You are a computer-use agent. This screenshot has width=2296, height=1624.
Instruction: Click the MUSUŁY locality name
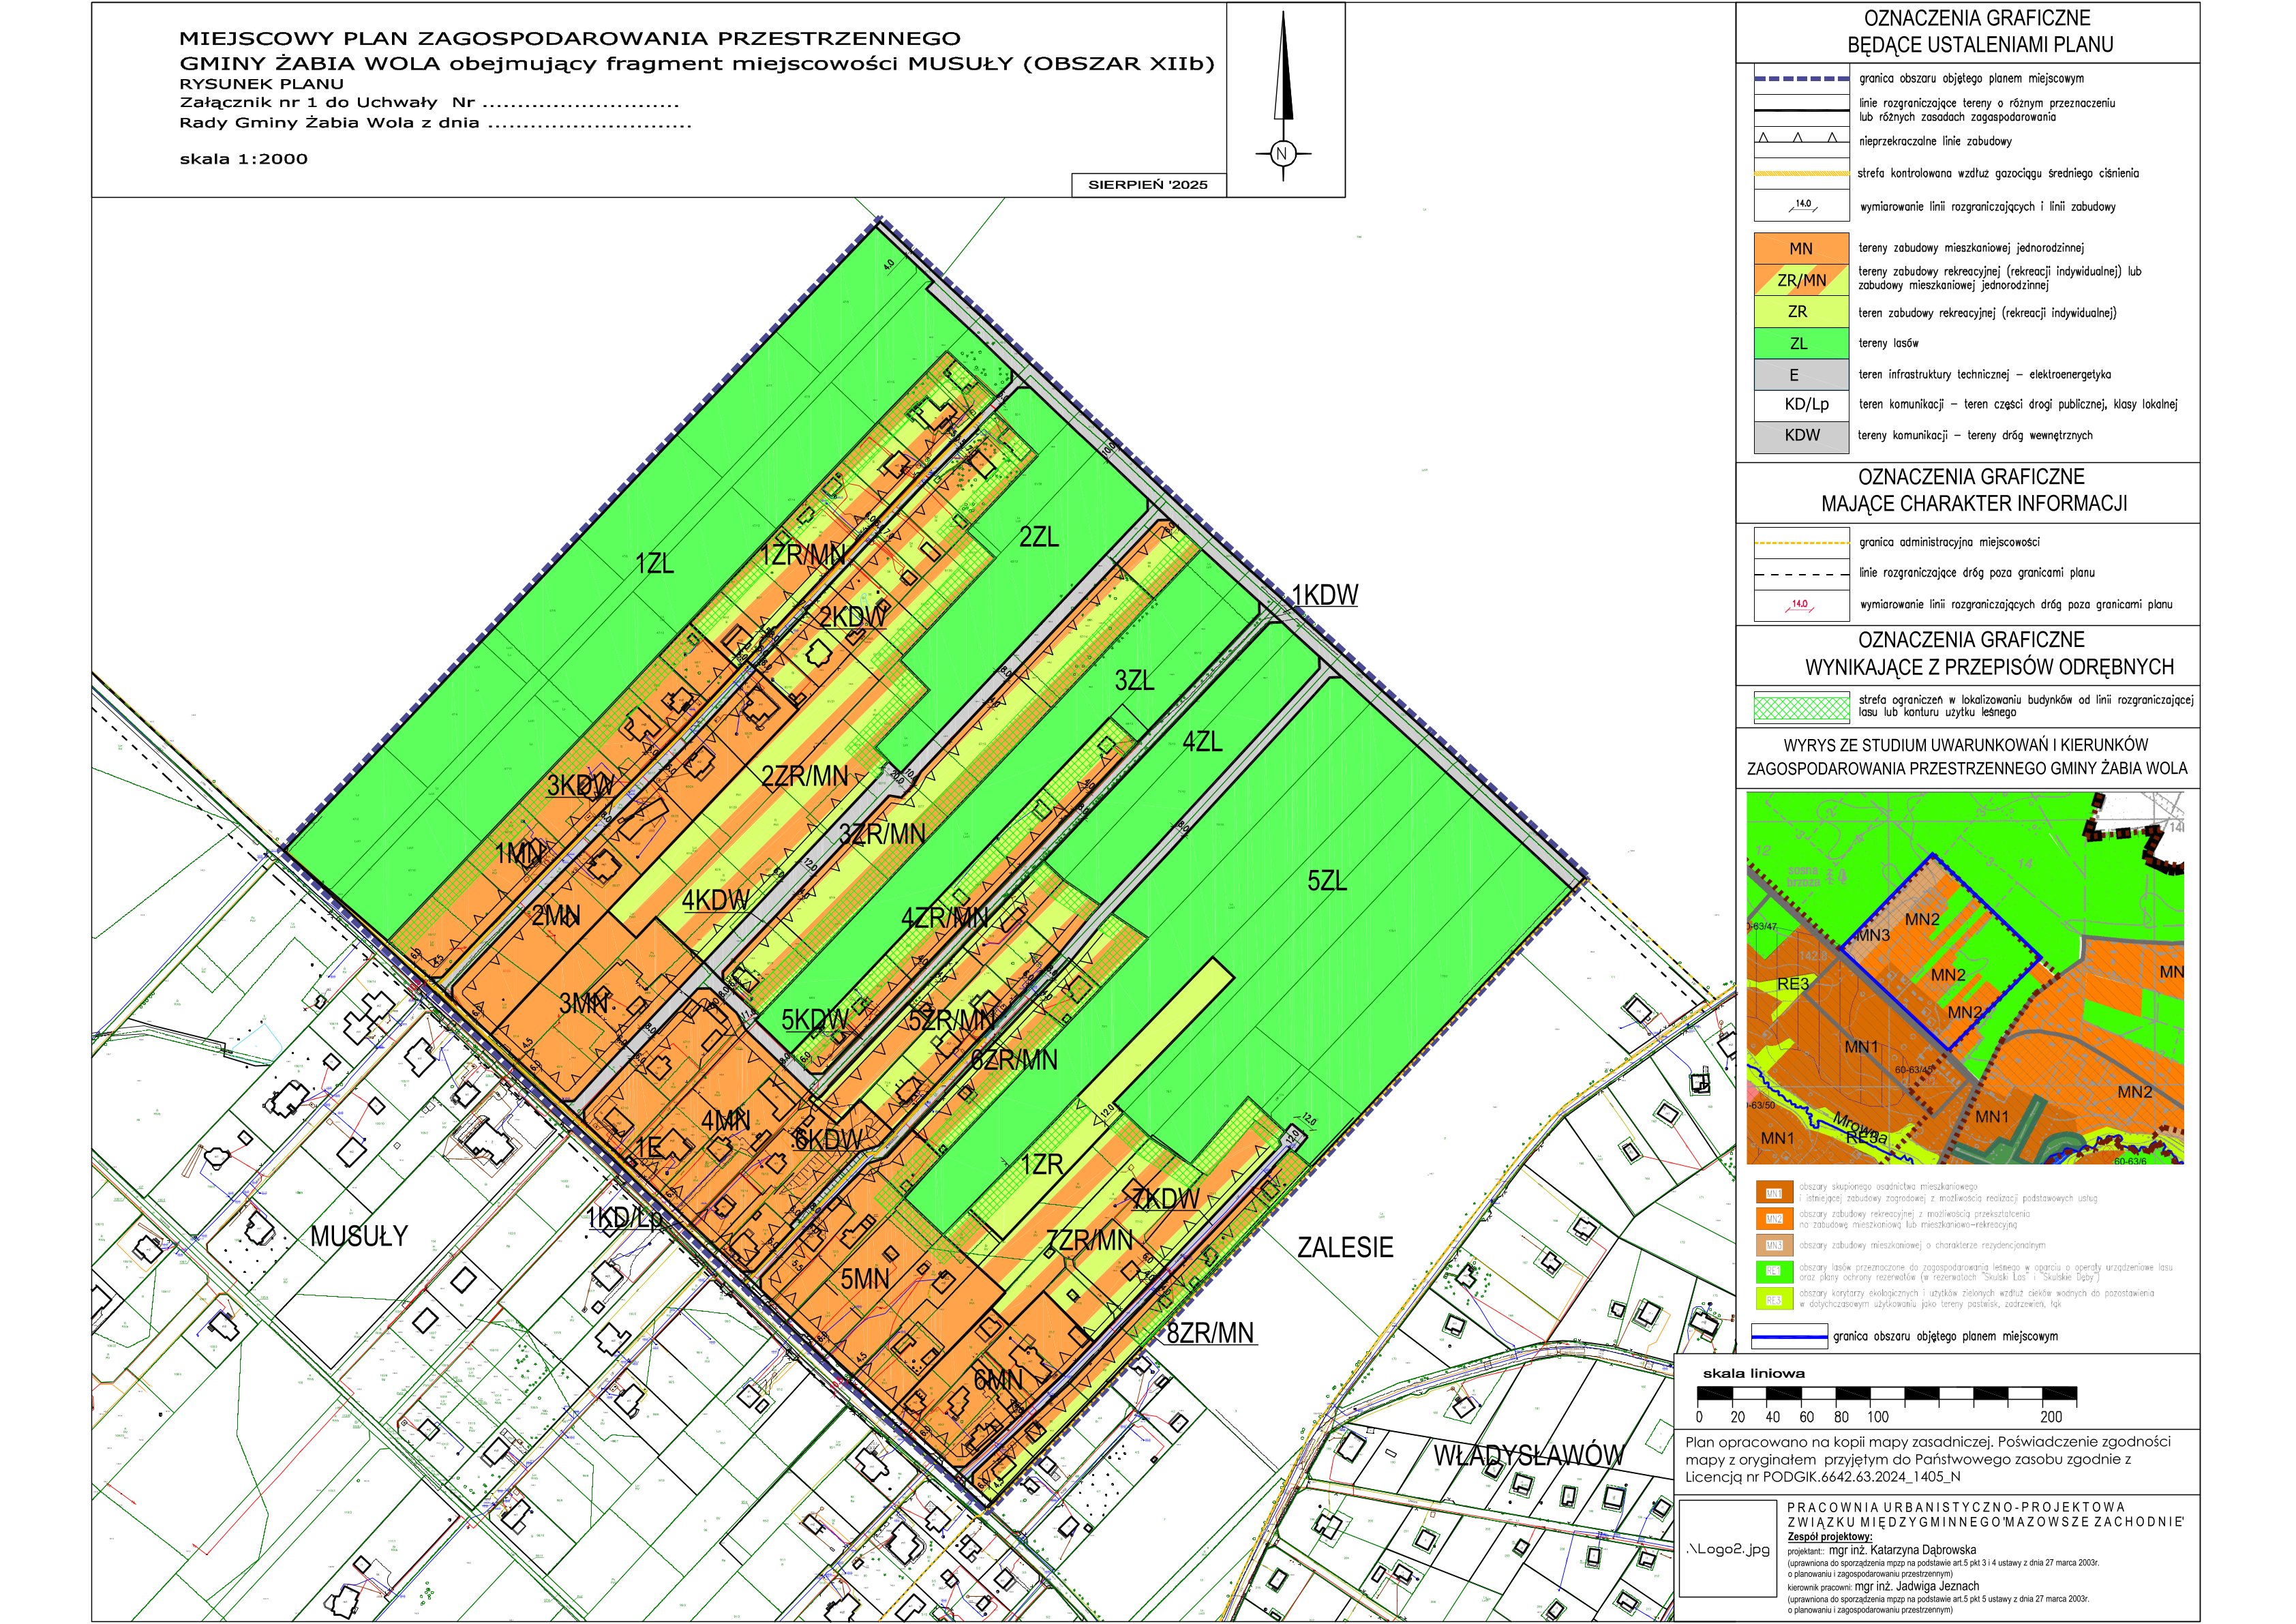pyautogui.click(x=359, y=1236)
